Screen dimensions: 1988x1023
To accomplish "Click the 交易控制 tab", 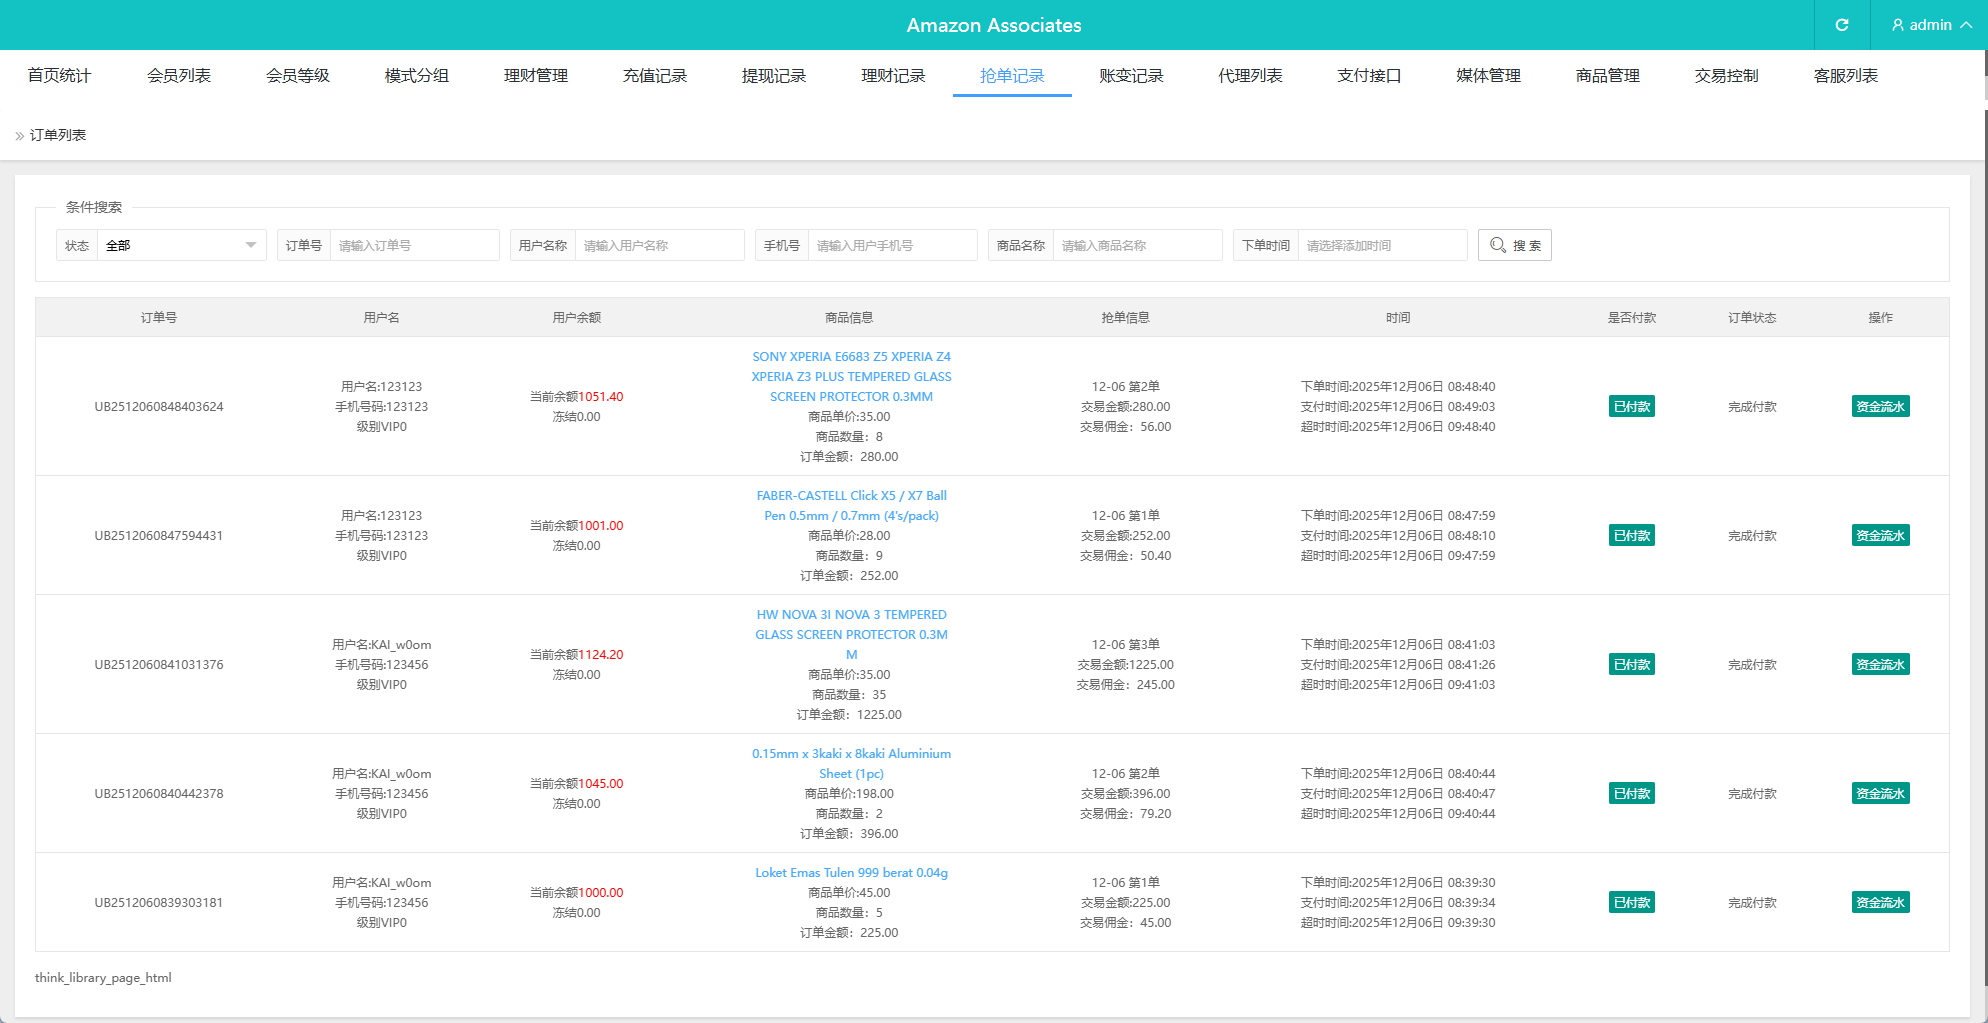I will tap(1726, 76).
